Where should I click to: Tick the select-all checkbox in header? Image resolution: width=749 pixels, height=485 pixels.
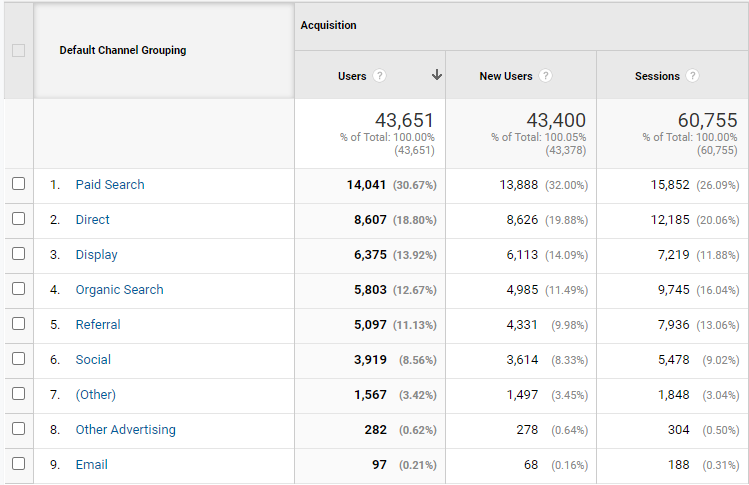[x=19, y=50]
